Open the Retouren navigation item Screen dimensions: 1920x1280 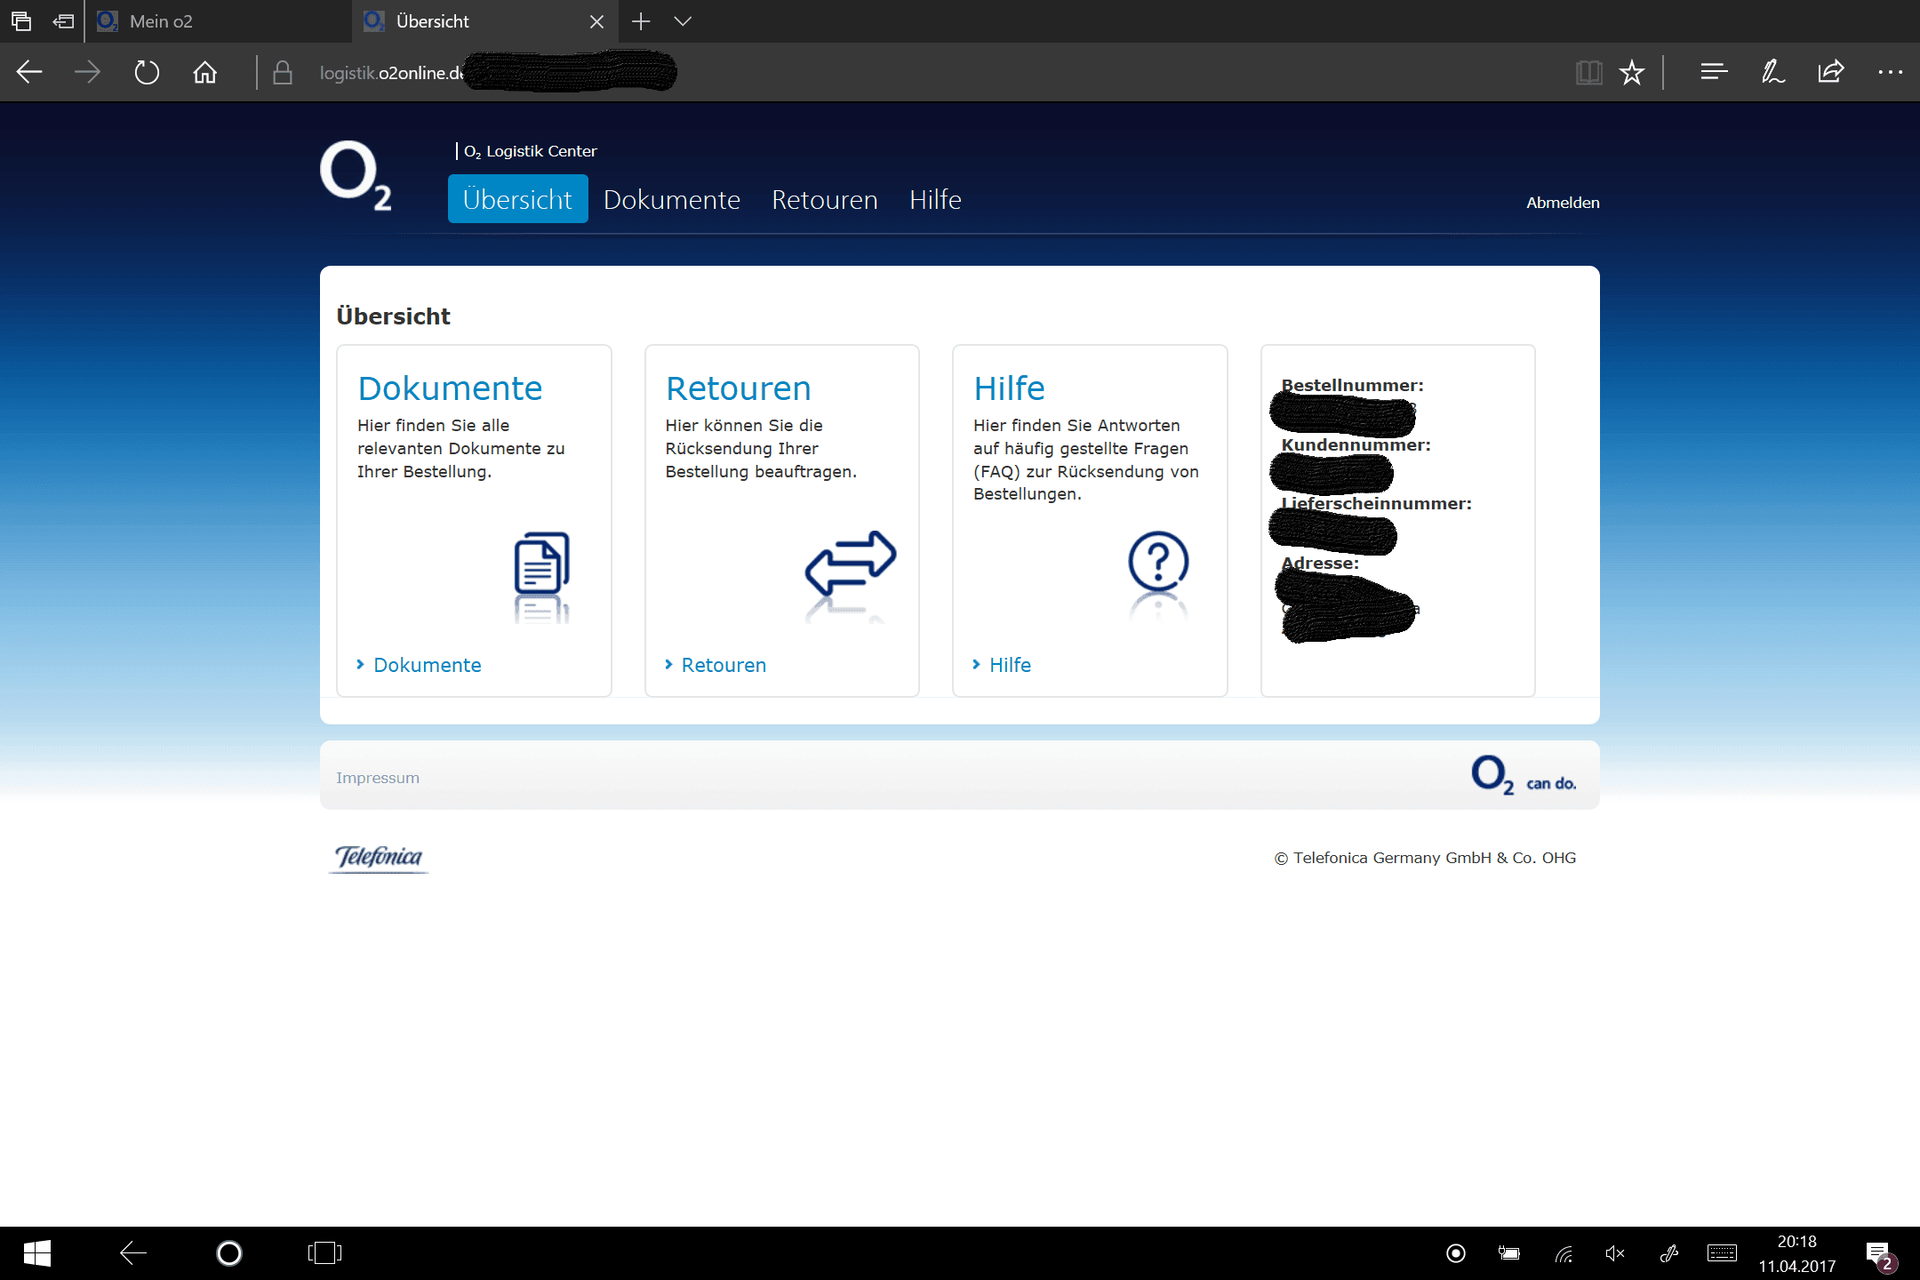pyautogui.click(x=825, y=199)
